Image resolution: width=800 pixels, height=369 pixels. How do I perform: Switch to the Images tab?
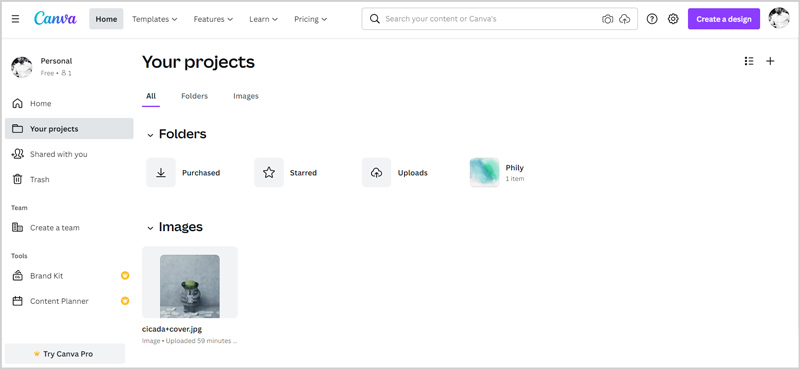pos(246,96)
